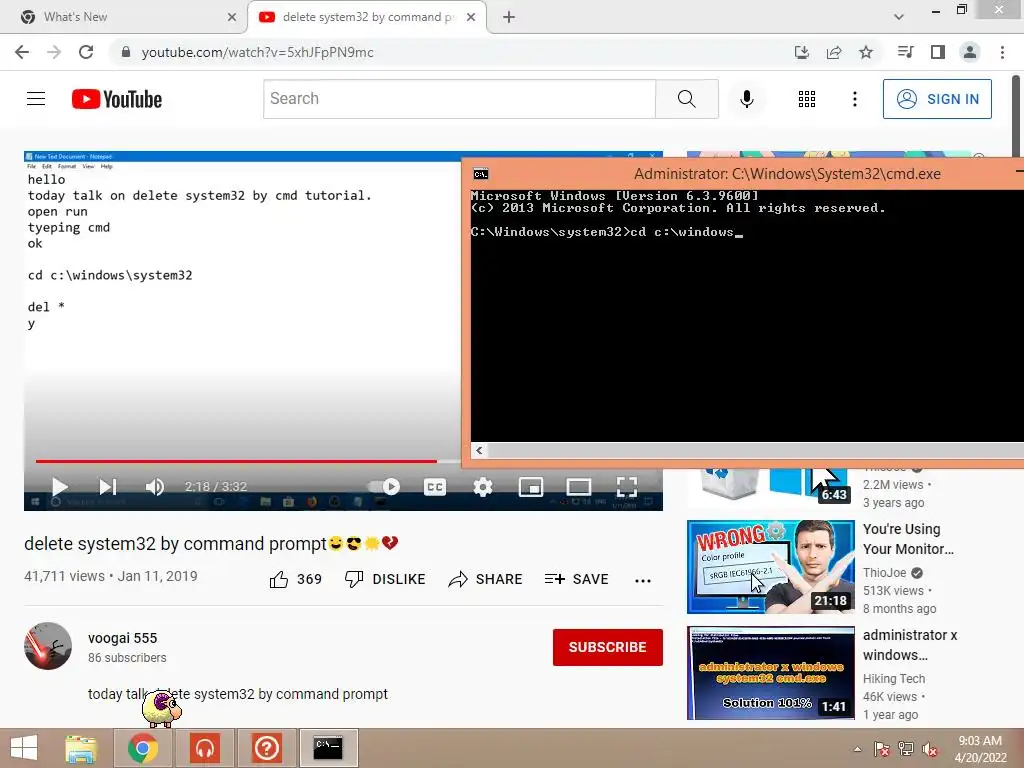Open 'administrator x windows' video thumbnail
This screenshot has height=768, width=1024.
tap(771, 673)
